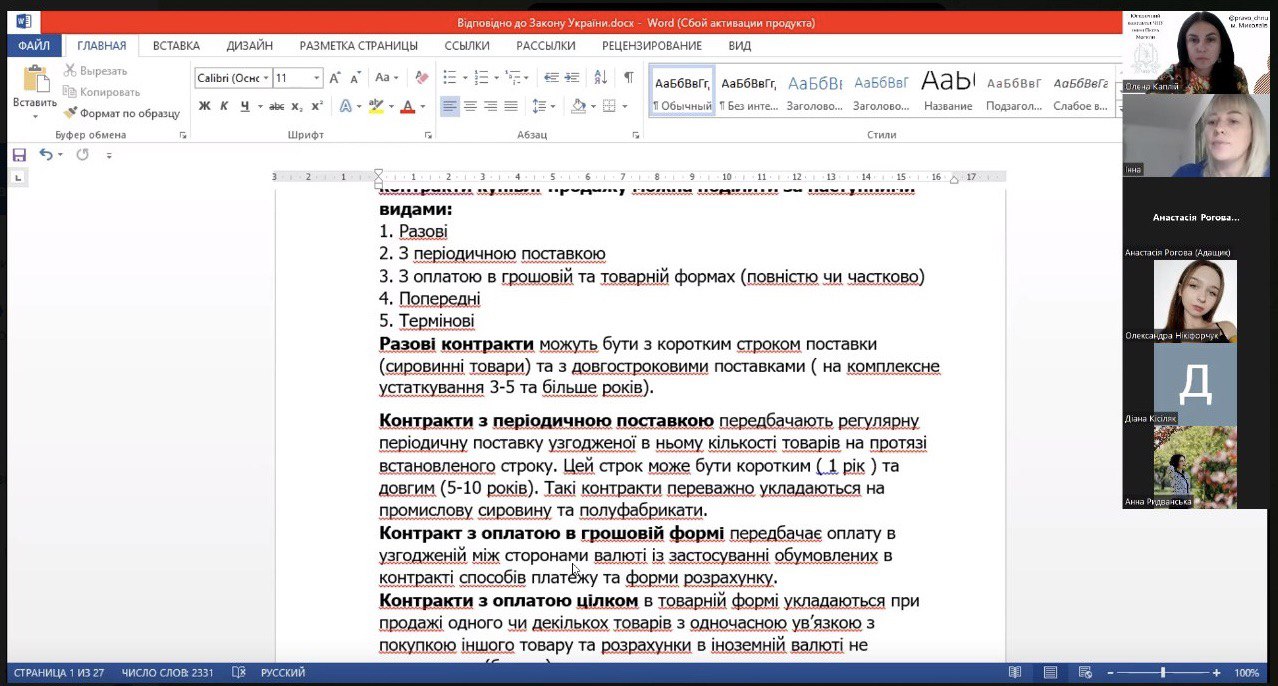Click the zoom in plus button
The image size is (1278, 686).
pyautogui.click(x=1218, y=673)
